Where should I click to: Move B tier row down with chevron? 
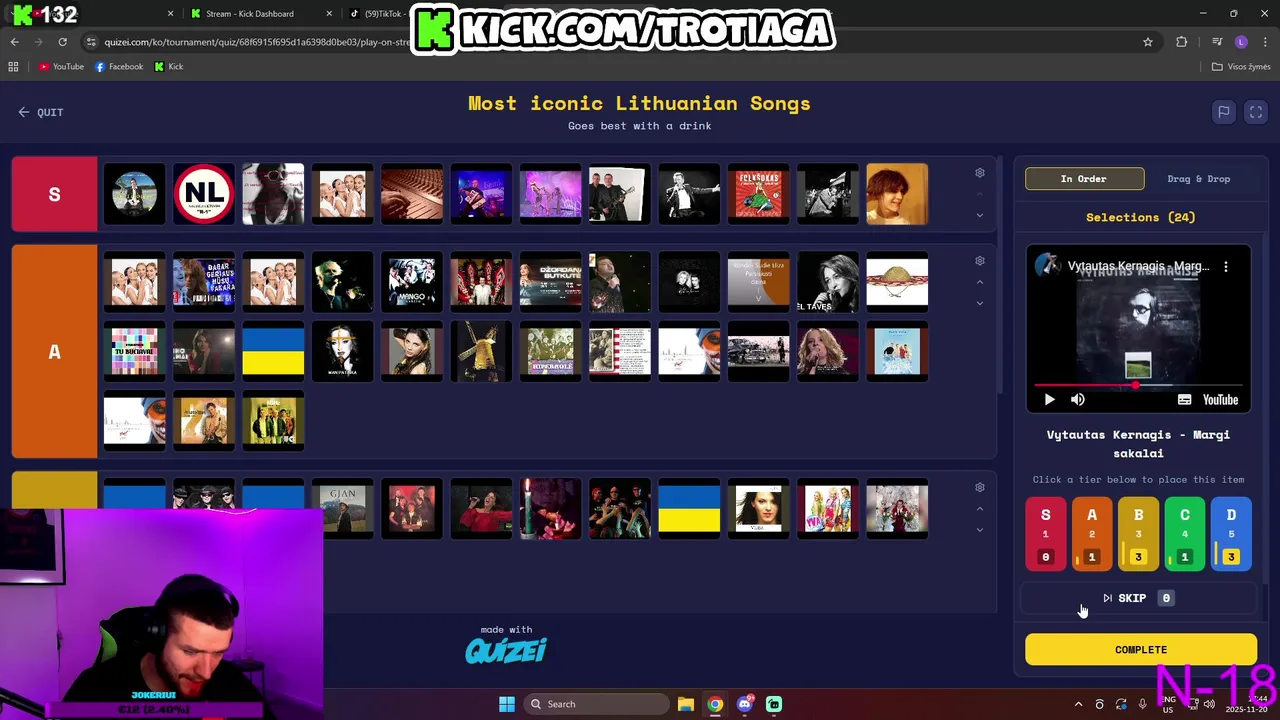click(x=980, y=530)
